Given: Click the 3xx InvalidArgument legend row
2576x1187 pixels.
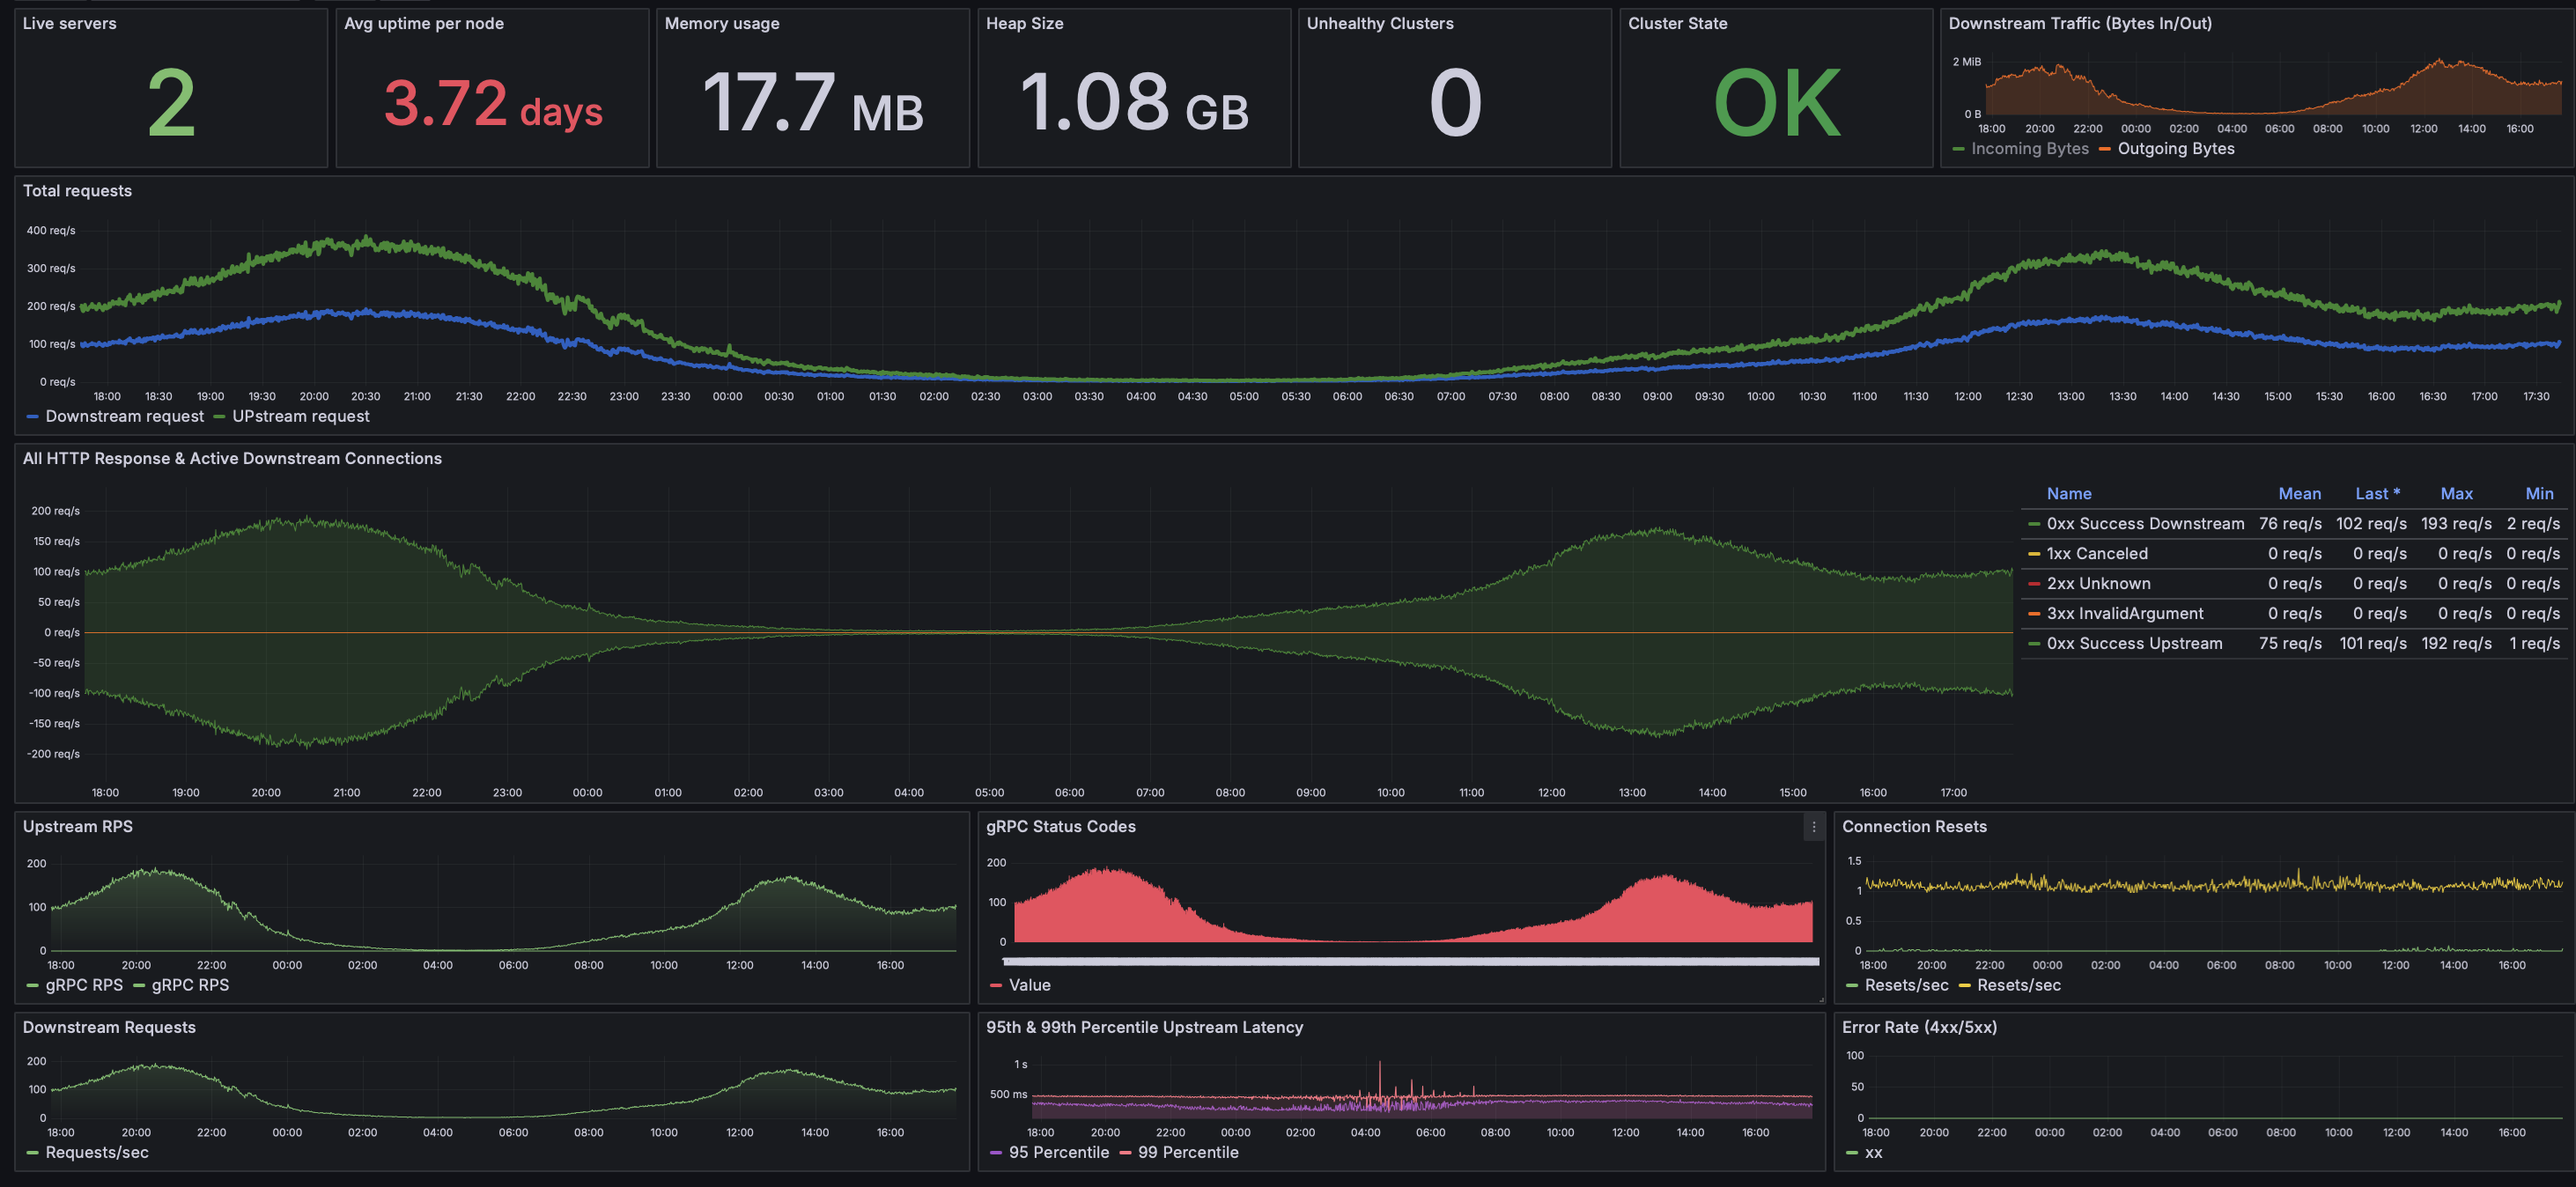Looking at the screenshot, I should [2124, 614].
